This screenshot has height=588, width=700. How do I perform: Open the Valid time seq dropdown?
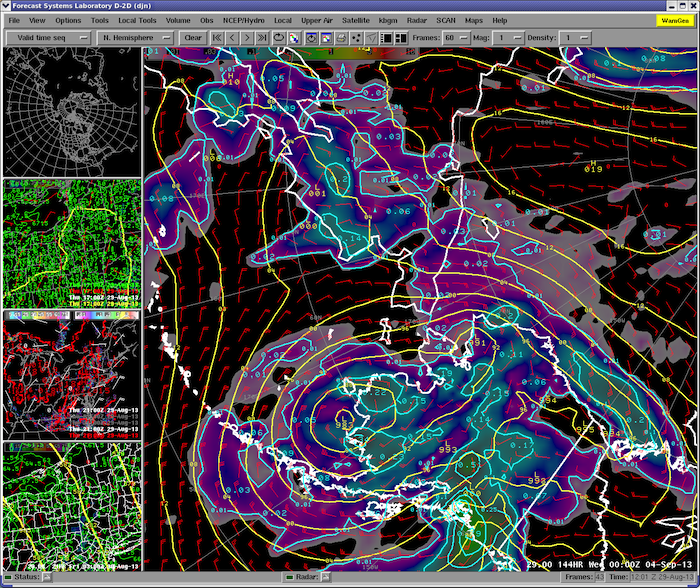point(49,37)
